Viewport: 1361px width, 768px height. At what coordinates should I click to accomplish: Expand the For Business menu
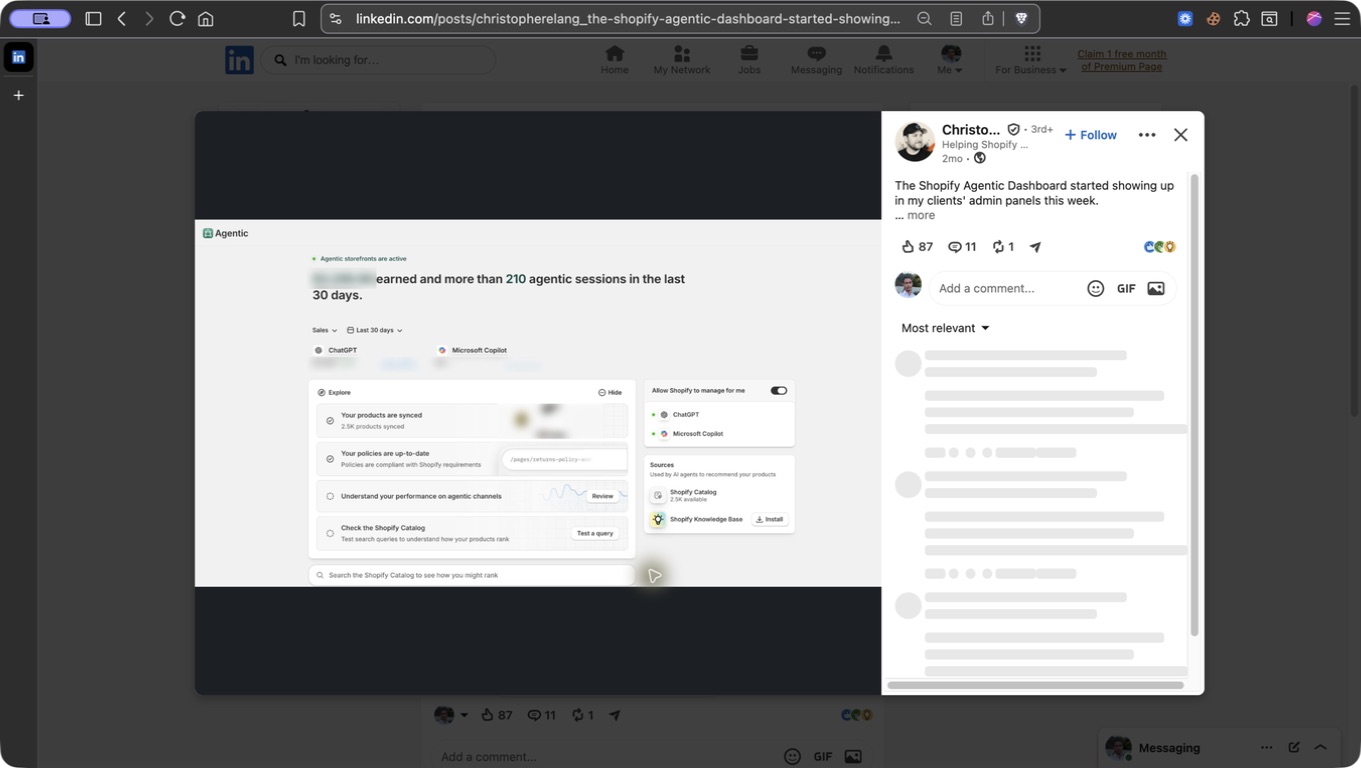(1031, 60)
